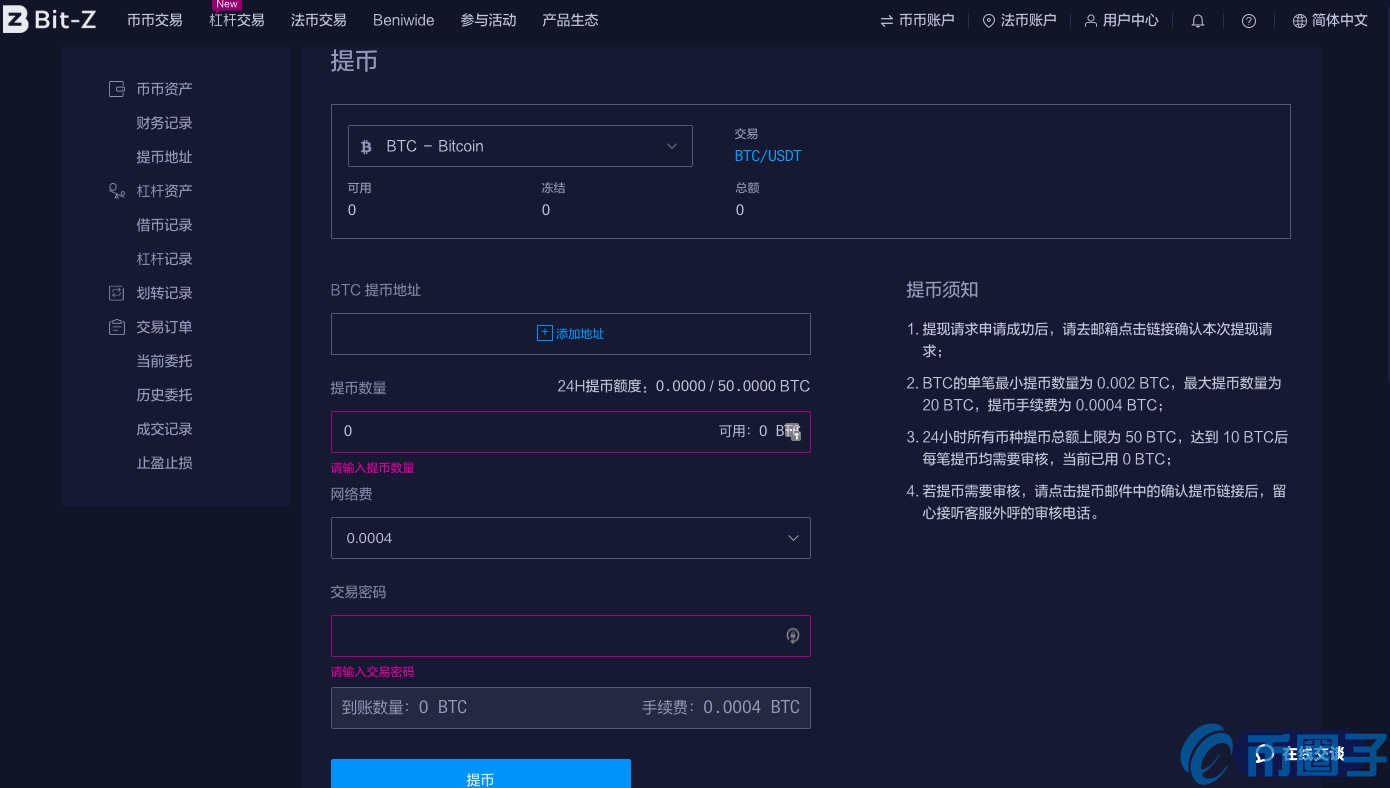The height and width of the screenshot is (788, 1390).
Task: Select 借币记录 in sidebar
Action: point(165,225)
